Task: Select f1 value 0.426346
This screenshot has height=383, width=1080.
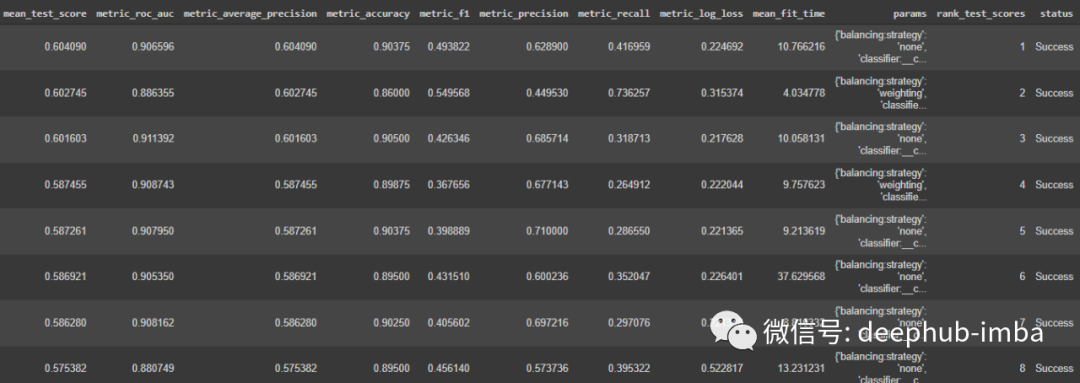Action: click(448, 138)
